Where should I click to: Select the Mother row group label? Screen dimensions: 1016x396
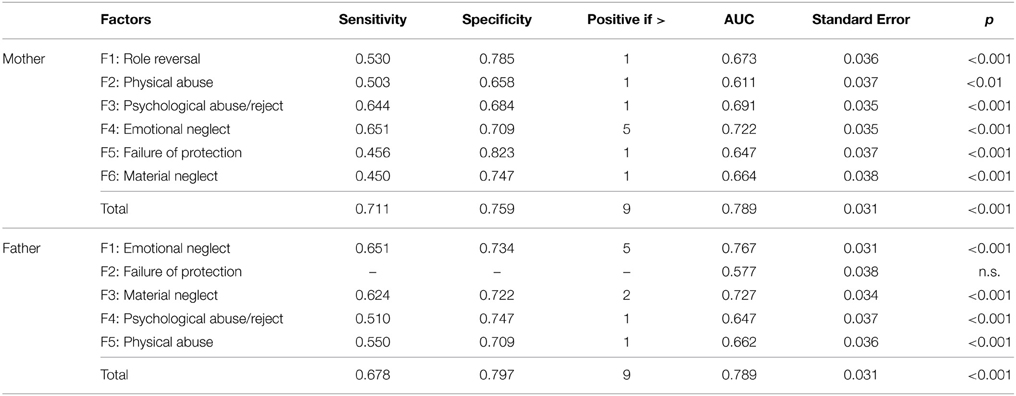(23, 59)
